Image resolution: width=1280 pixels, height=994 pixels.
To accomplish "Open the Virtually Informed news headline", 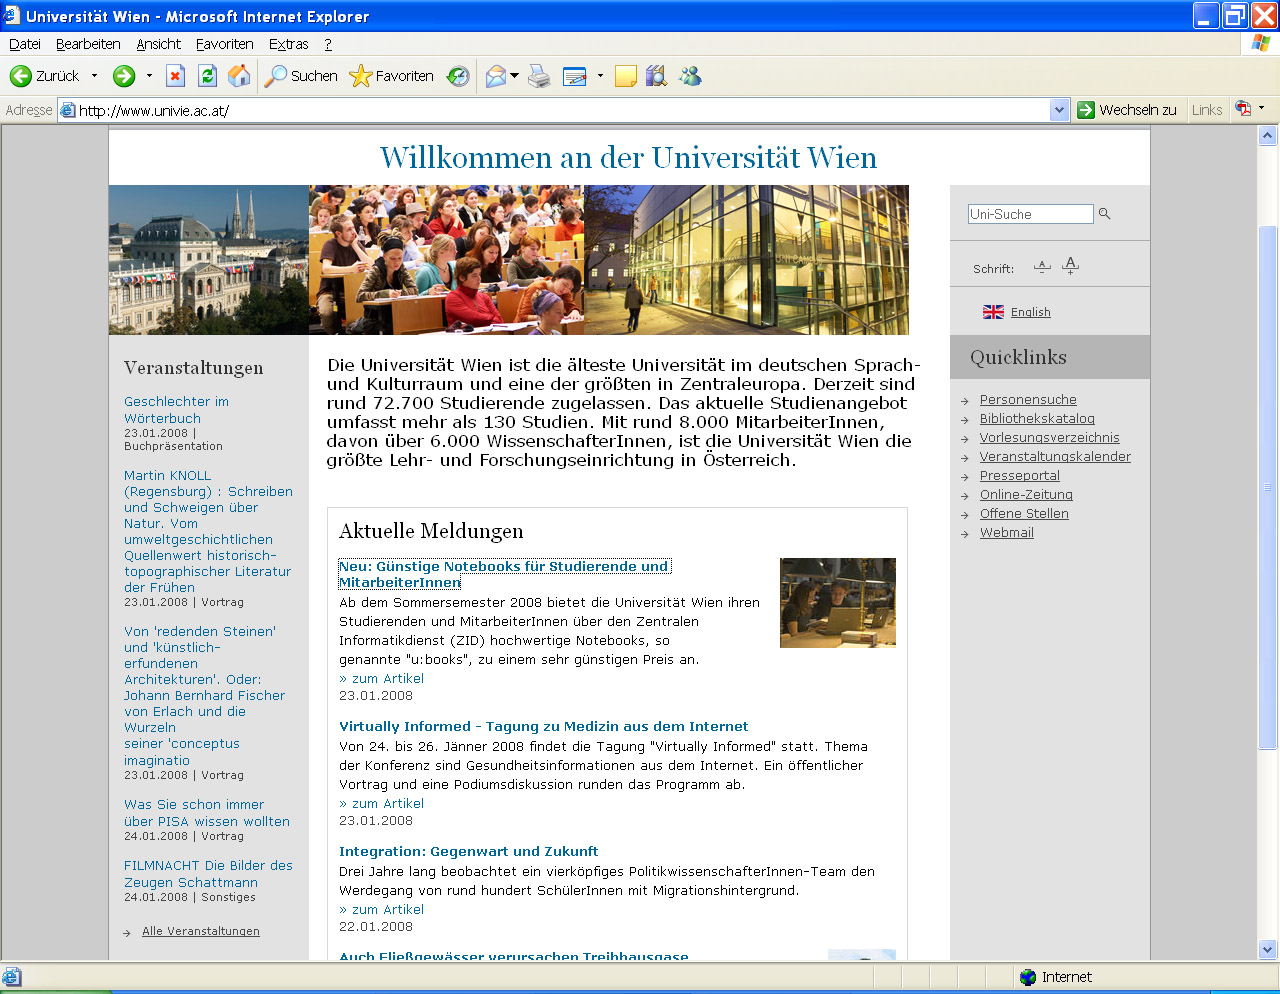I will pyautogui.click(x=543, y=727).
